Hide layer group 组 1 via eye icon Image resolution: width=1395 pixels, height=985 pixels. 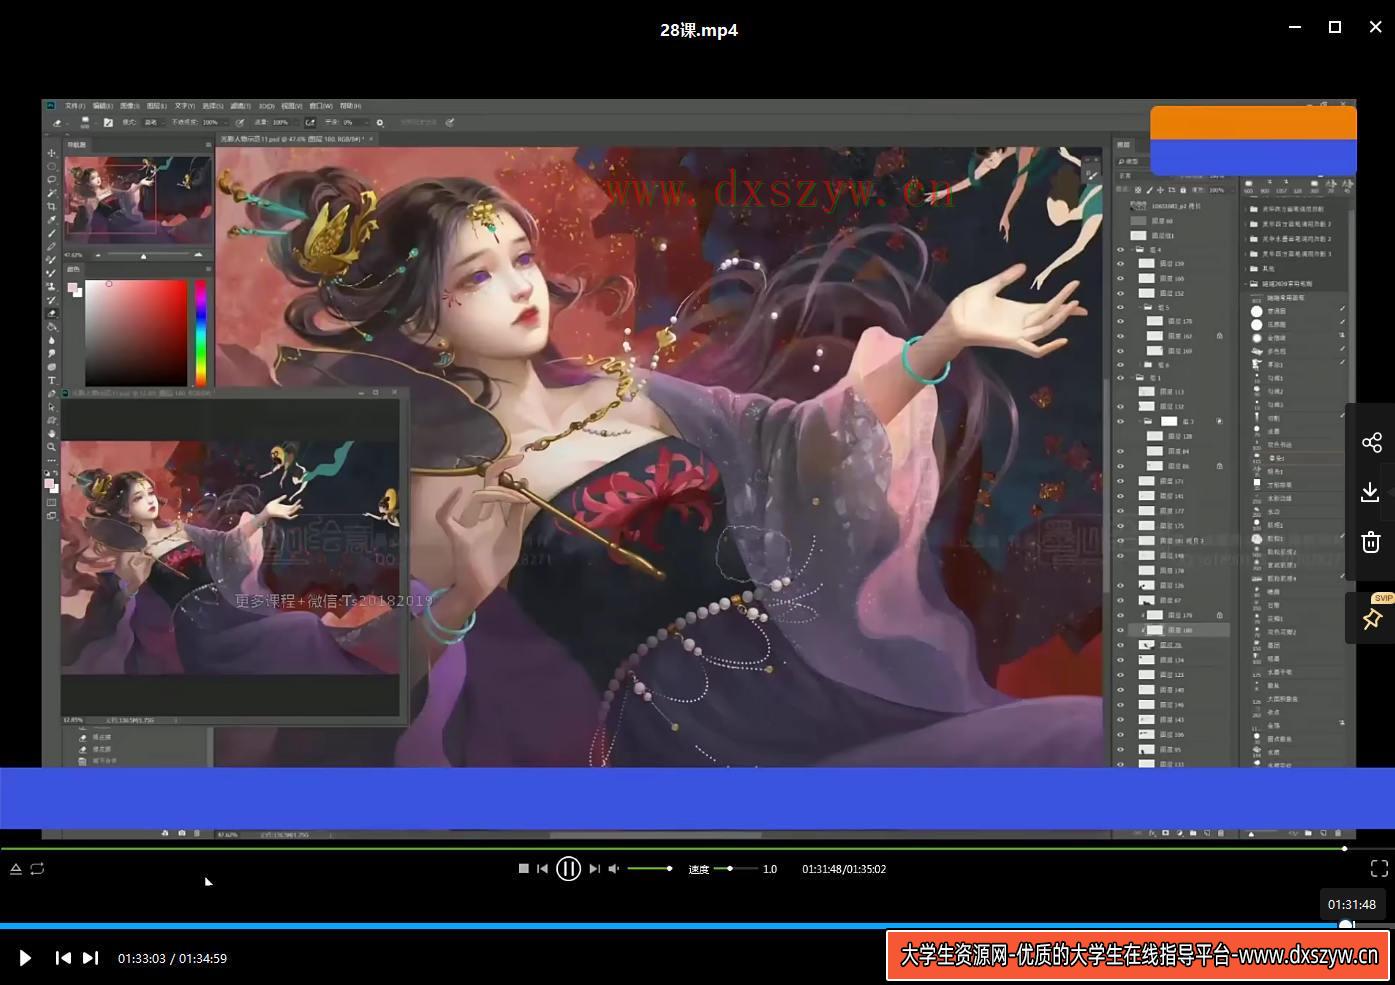tap(1121, 378)
